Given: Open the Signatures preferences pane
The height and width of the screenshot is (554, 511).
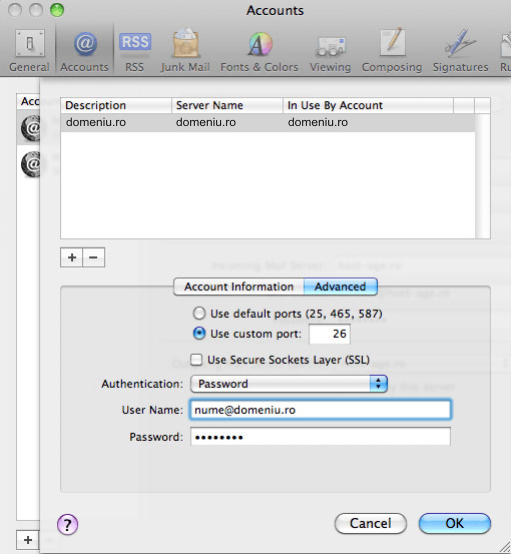Looking at the screenshot, I should 460,51.
